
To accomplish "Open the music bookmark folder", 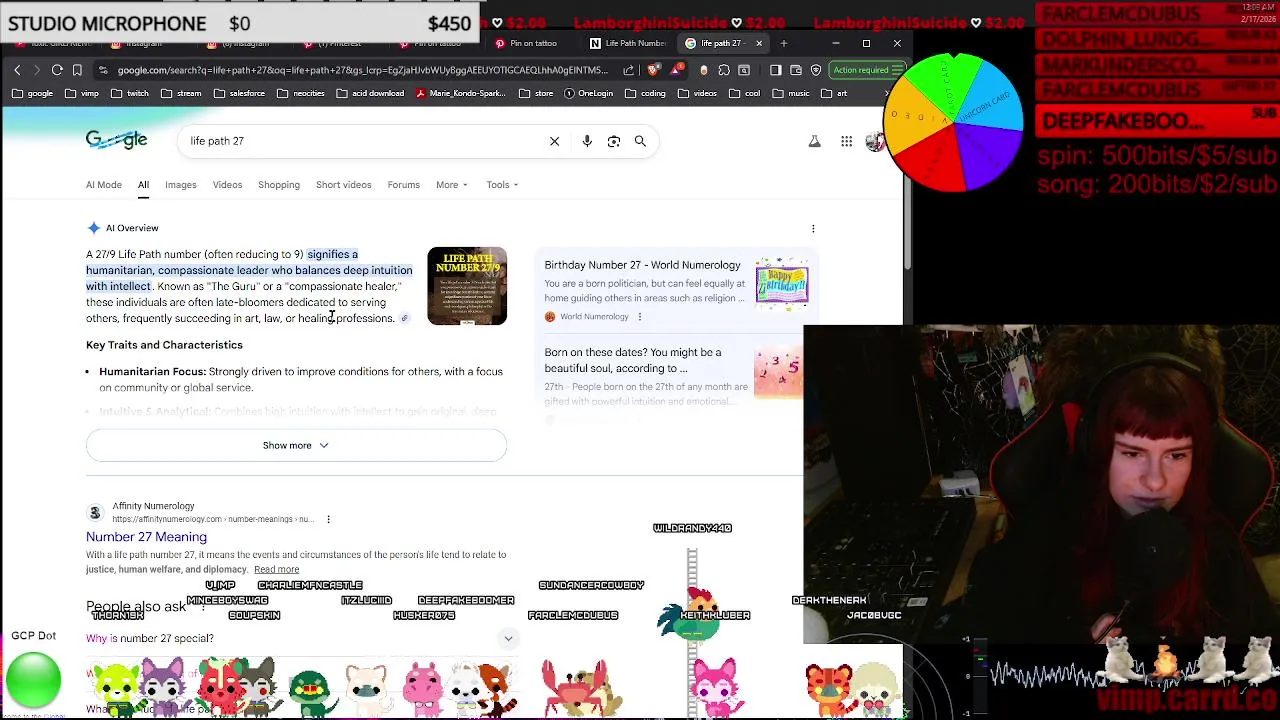I will (x=790, y=93).
